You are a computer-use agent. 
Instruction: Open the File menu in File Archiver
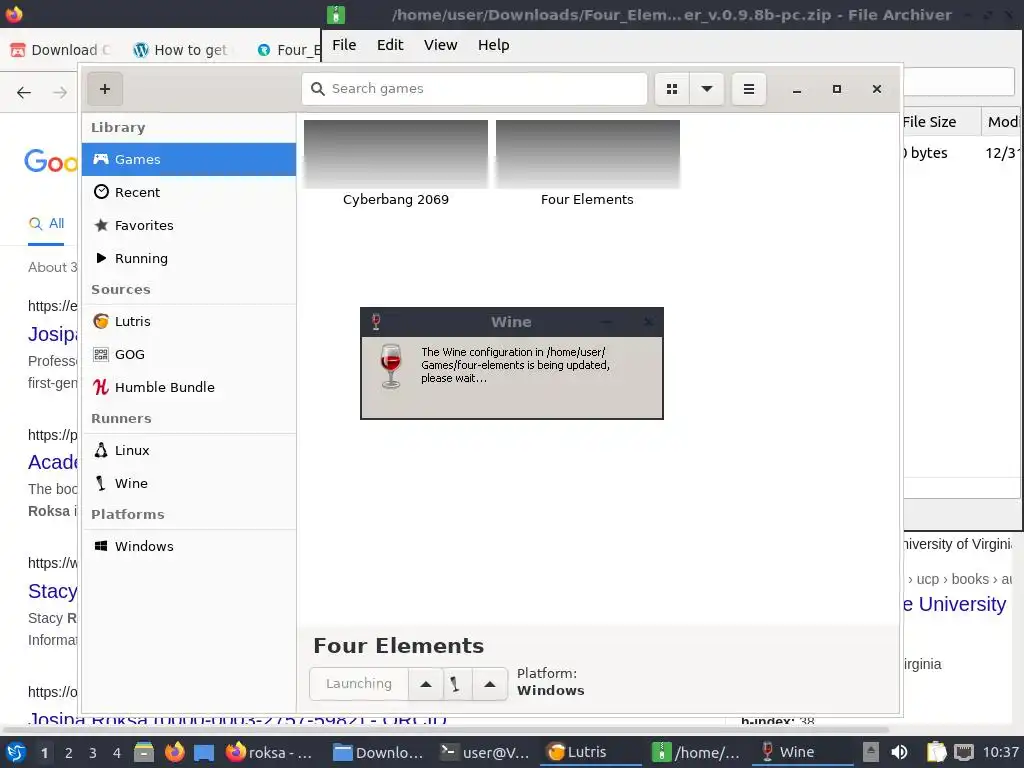[x=344, y=45]
